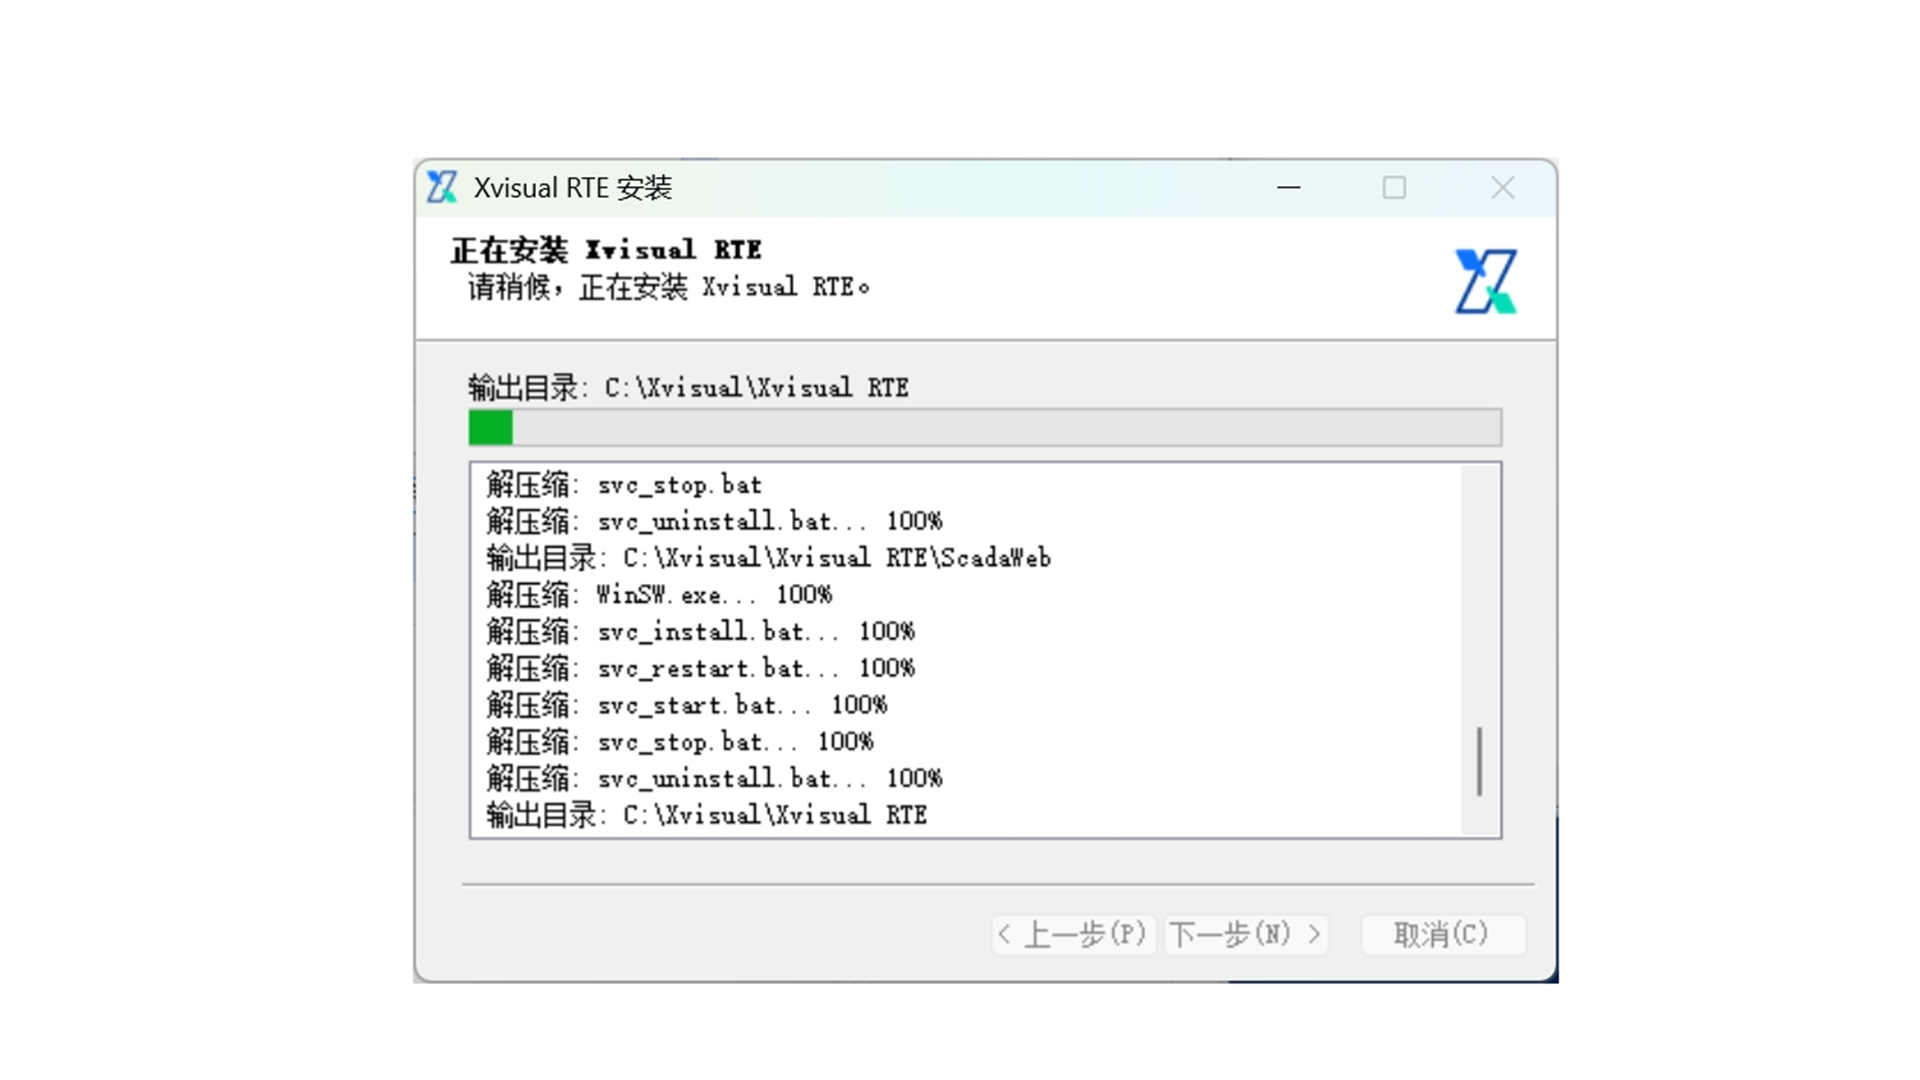1920x1080 pixels.
Task: Click the Xvisual title bar app icon
Action: 442,187
